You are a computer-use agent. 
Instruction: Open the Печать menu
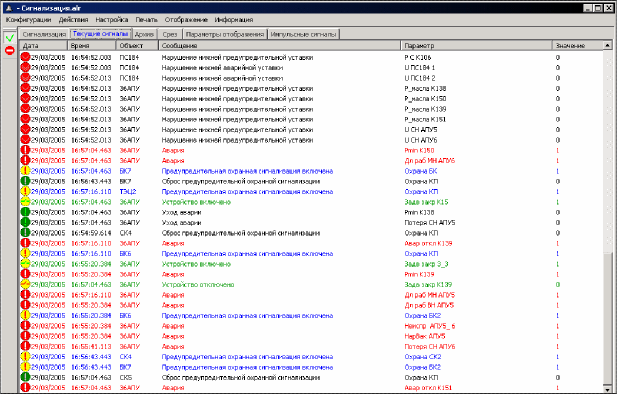pos(146,20)
